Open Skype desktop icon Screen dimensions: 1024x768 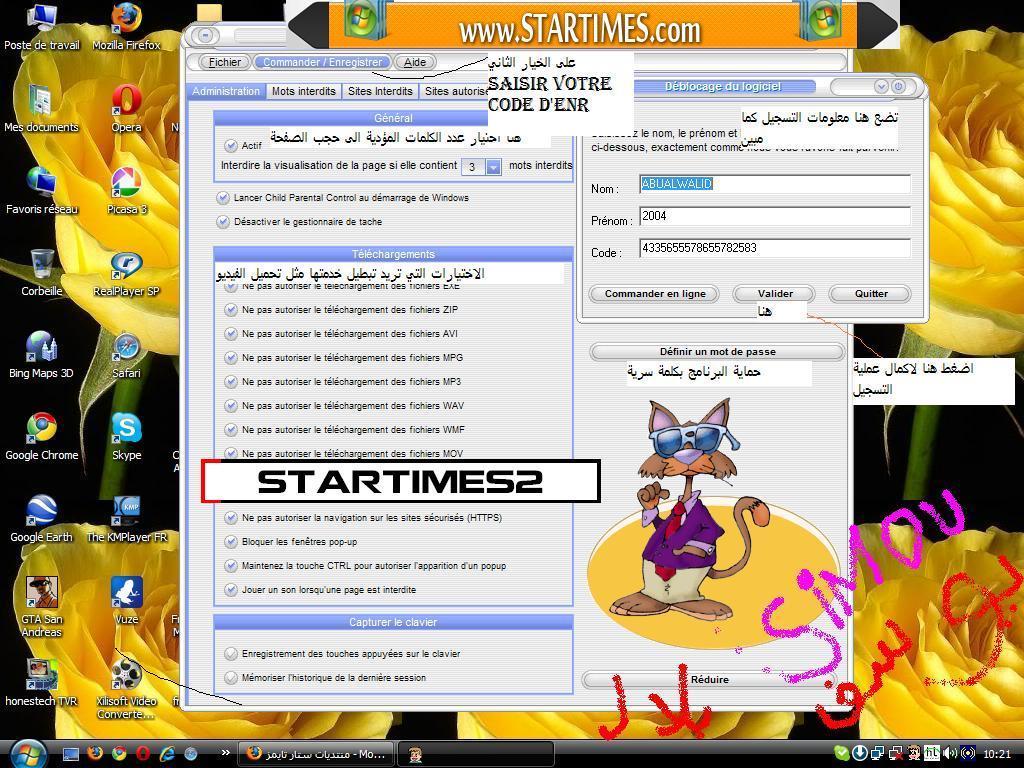126,436
